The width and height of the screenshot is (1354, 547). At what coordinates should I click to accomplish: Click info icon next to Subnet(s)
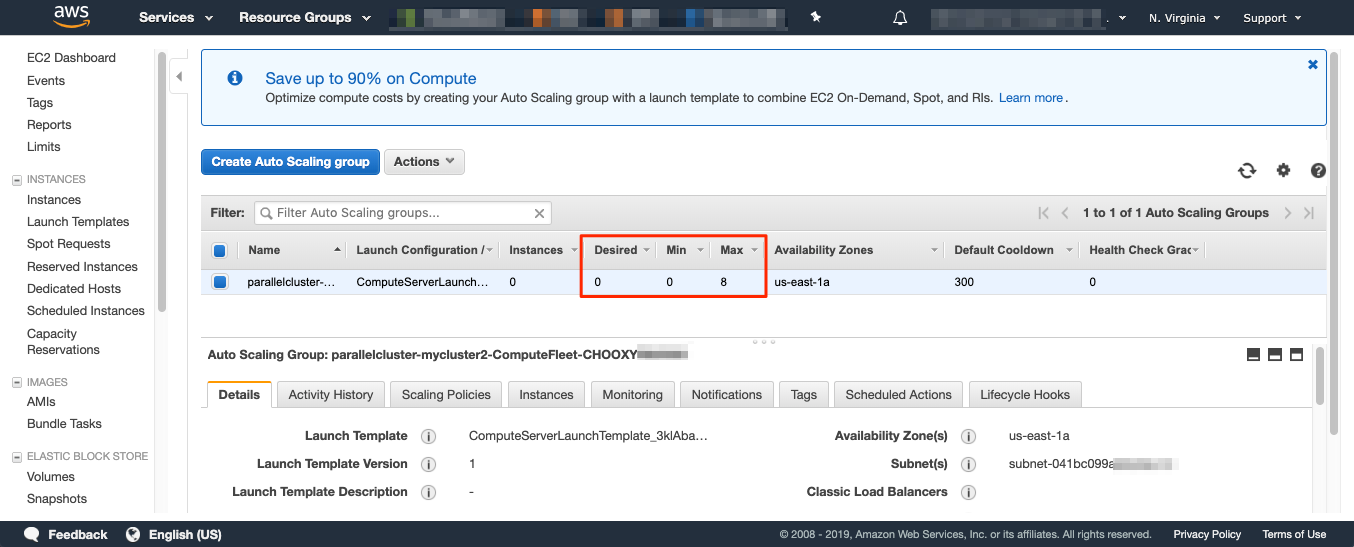tap(968, 465)
